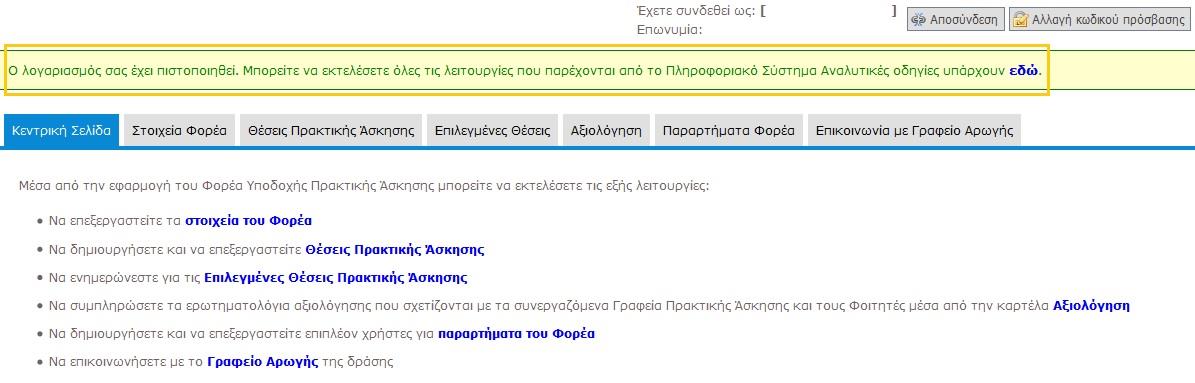Click the Αξιολόγηση link in the list
Screen dimensions: 1195x383
[x=1091, y=305]
